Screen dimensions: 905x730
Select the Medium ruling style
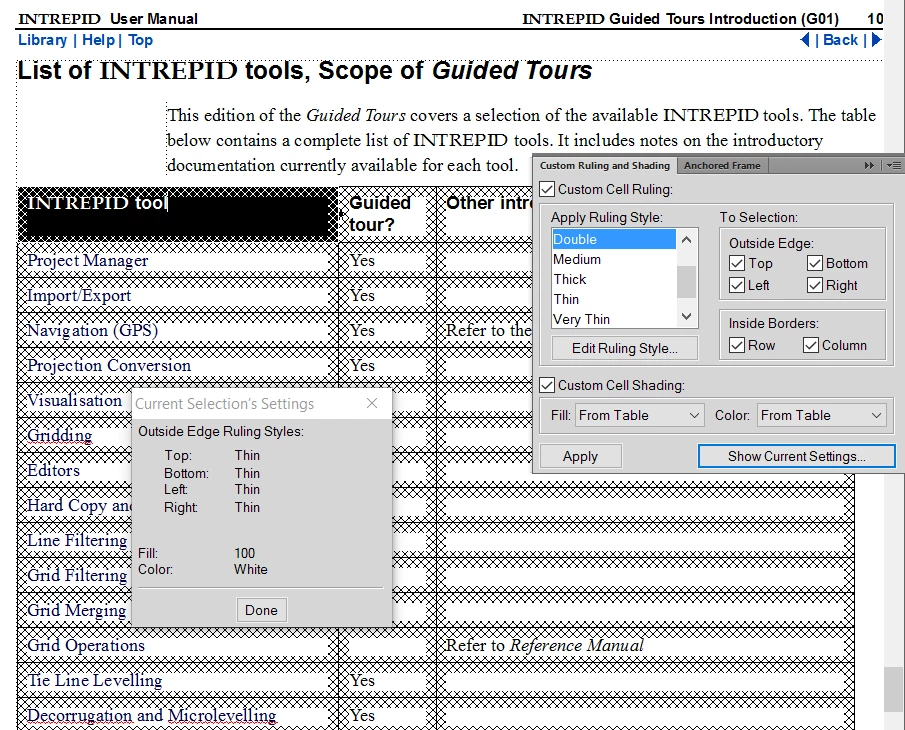click(x=614, y=259)
